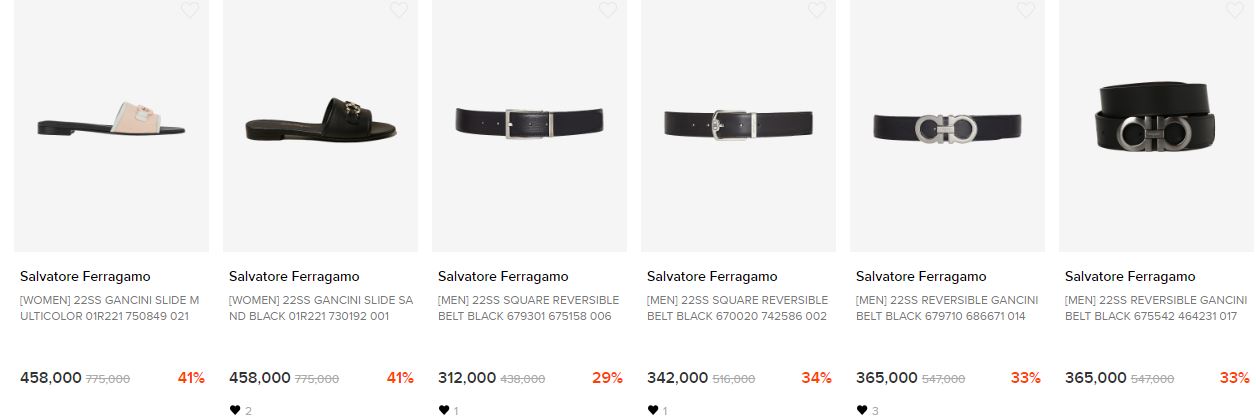The image size is (1256, 419).
Task: Add multicolor Gancini slide to wishlist heart
Action: click(x=189, y=10)
